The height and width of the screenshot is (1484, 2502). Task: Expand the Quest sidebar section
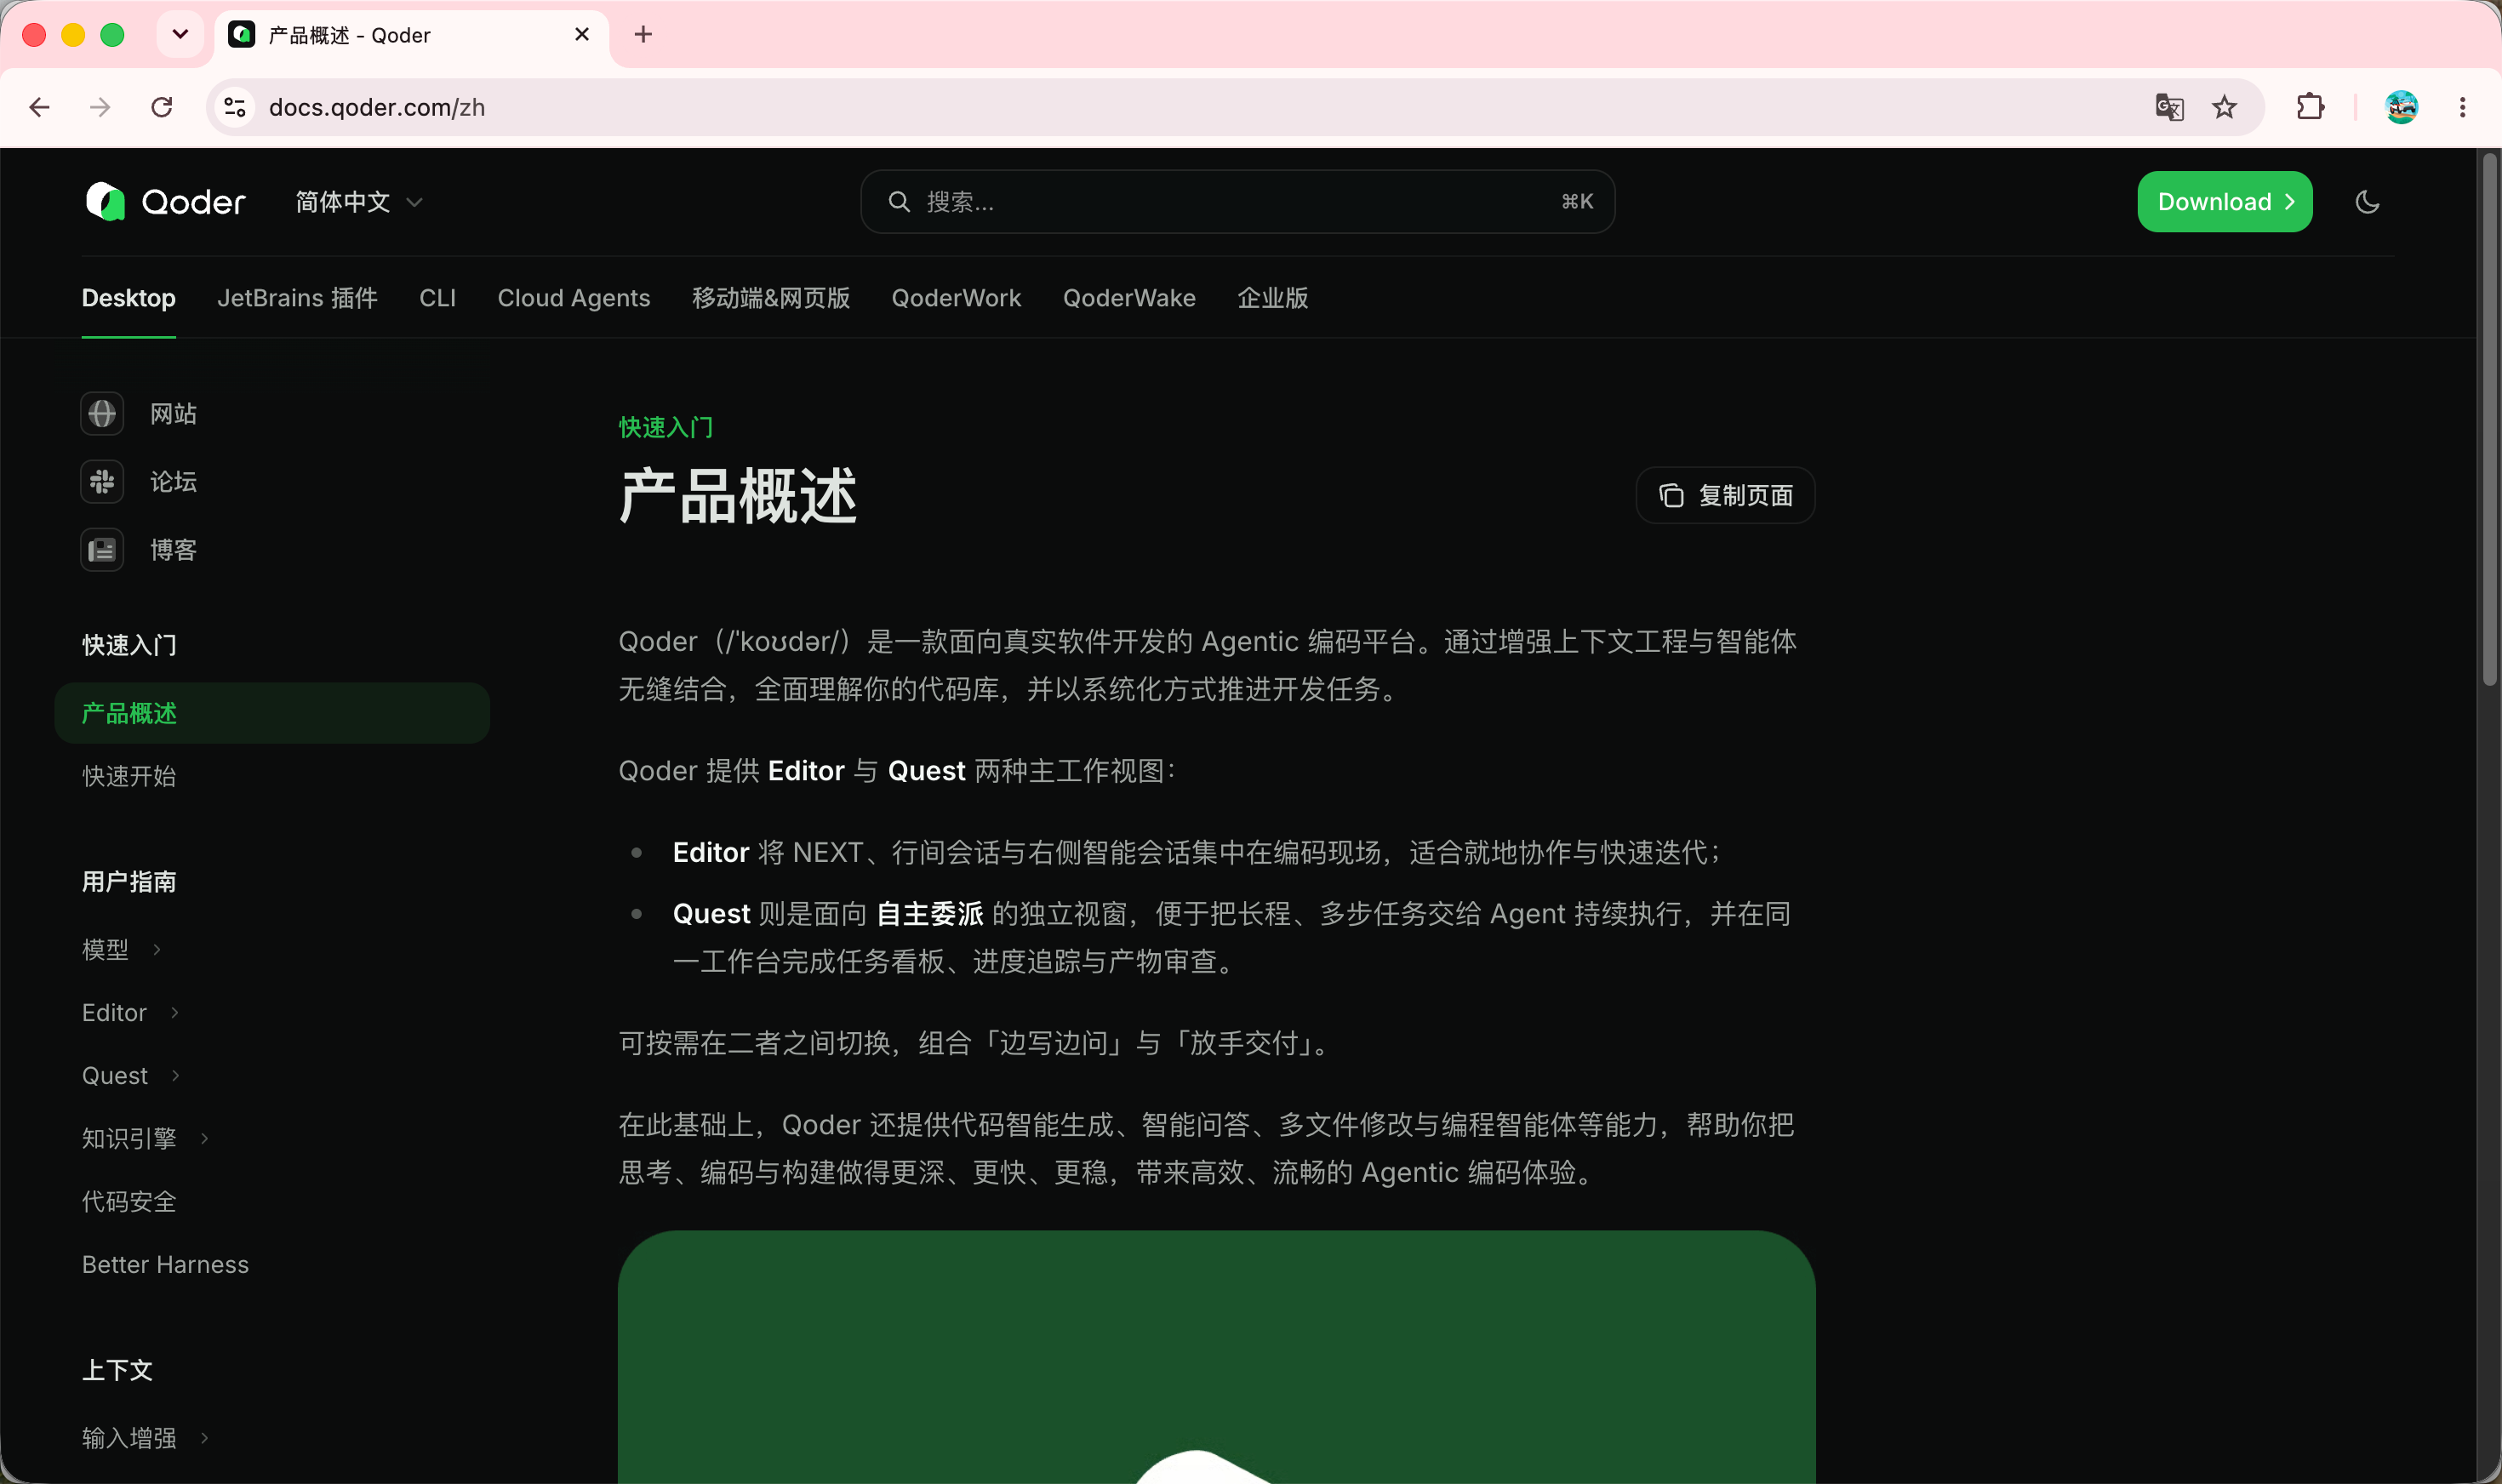(132, 1075)
